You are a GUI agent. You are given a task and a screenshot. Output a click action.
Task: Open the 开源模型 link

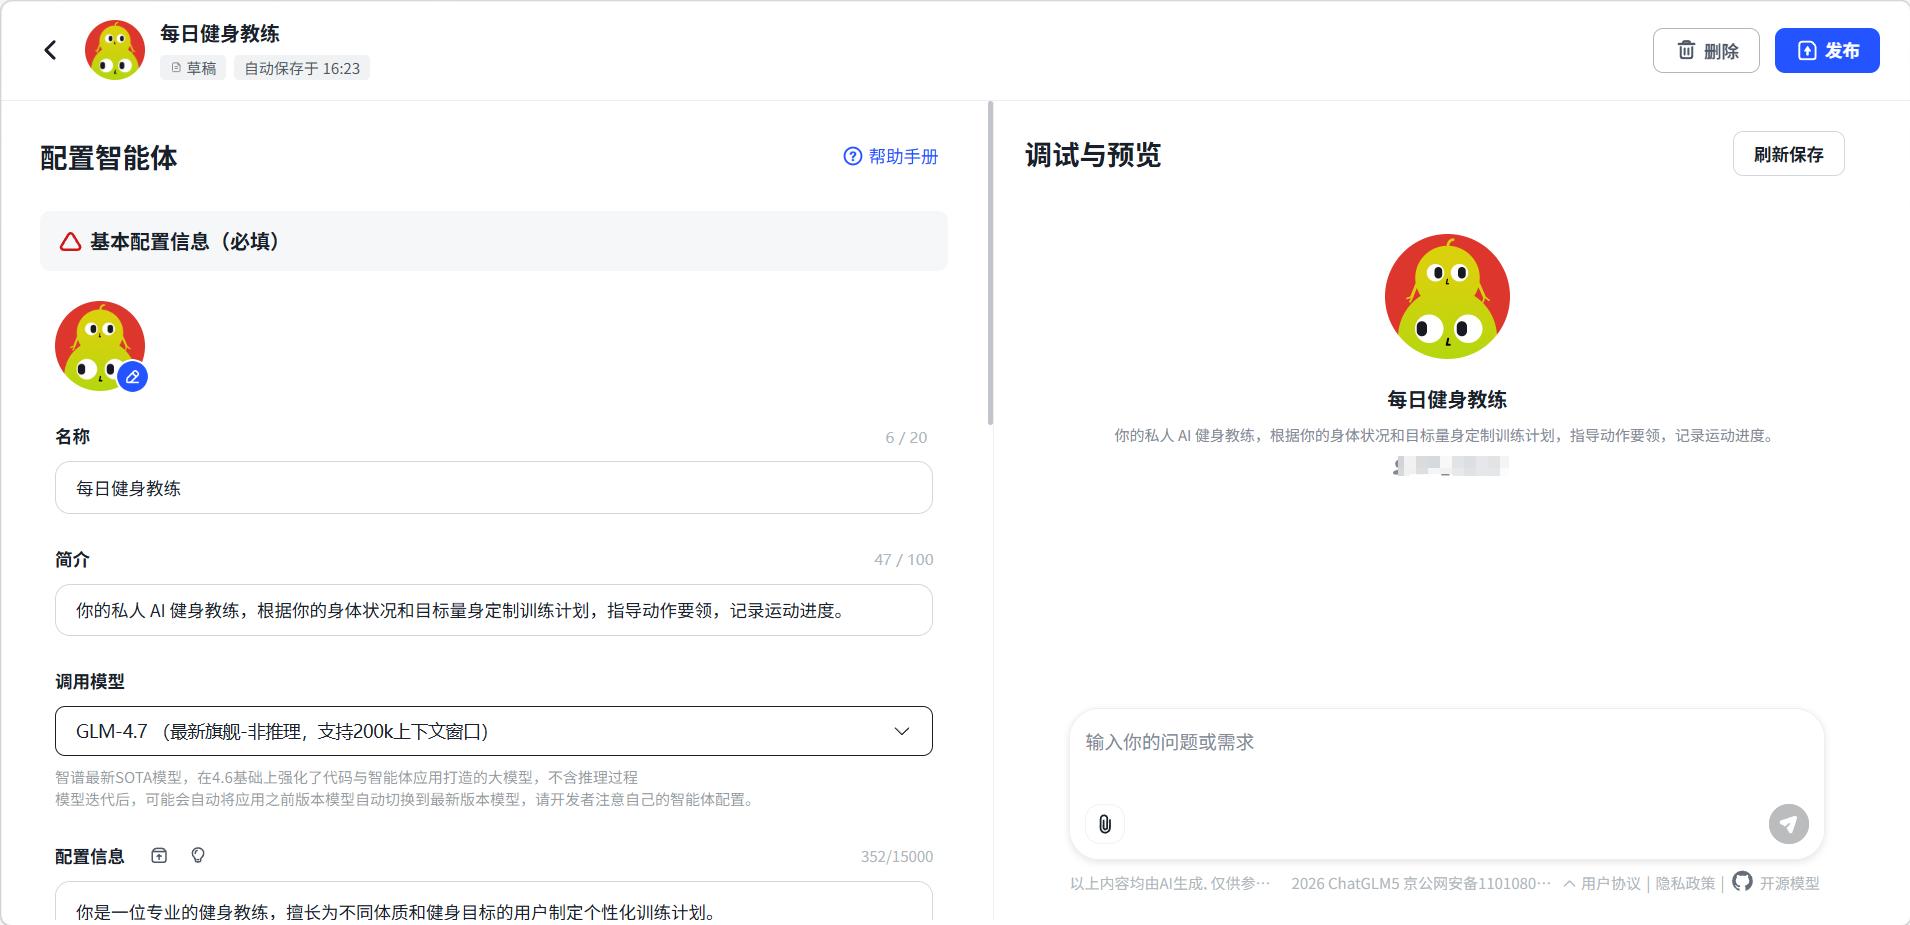coord(1789,883)
